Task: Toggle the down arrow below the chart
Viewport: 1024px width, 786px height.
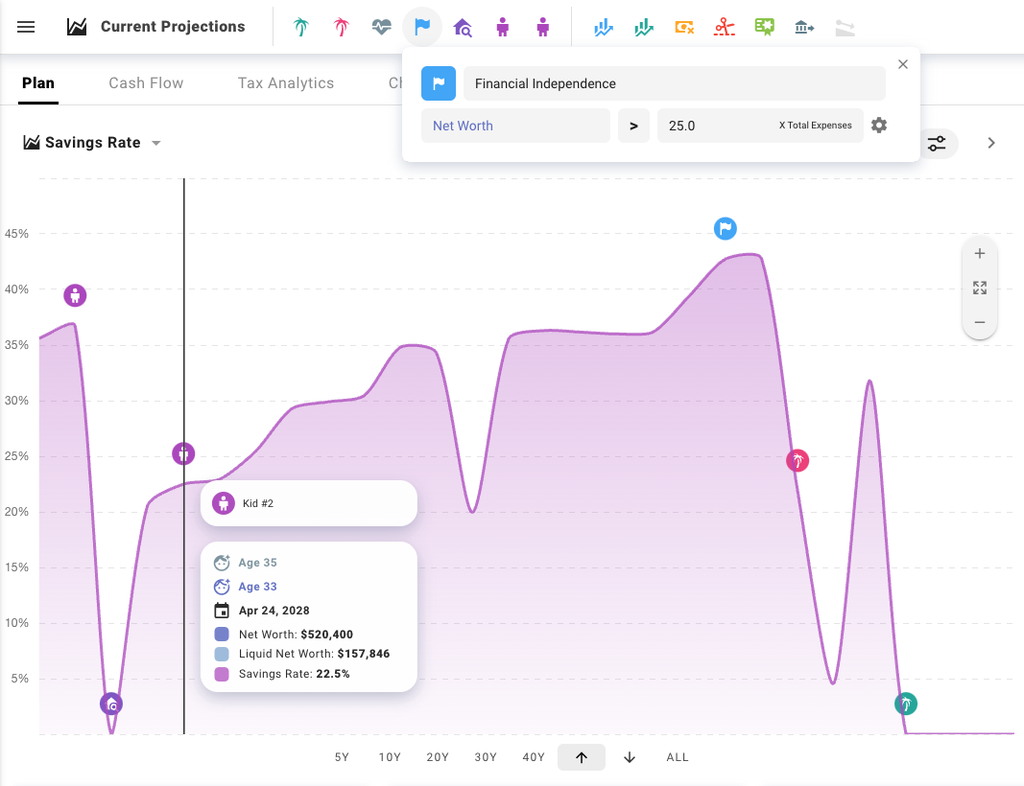Action: 629,757
